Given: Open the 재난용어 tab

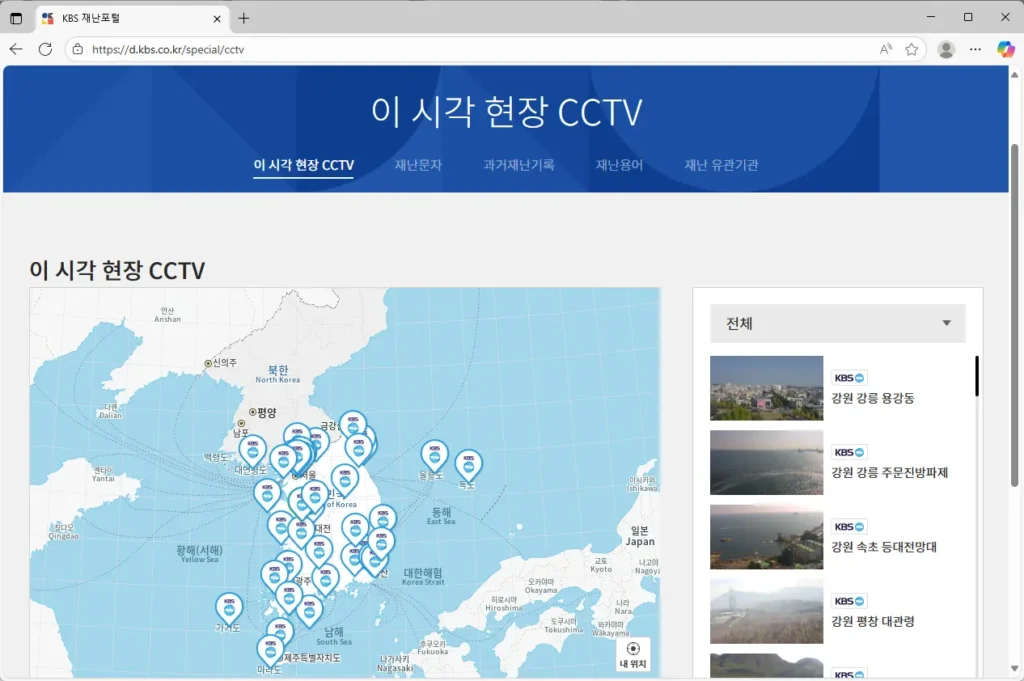Looking at the screenshot, I should click(x=619, y=165).
